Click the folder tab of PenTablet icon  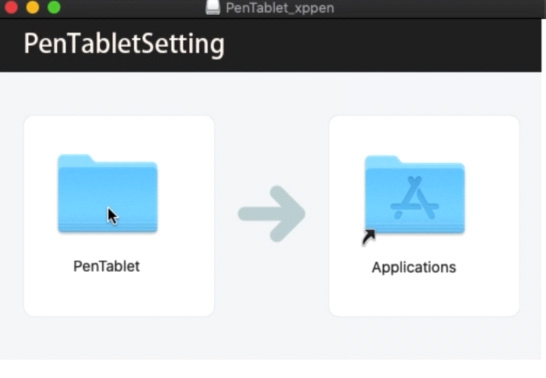tap(75, 159)
